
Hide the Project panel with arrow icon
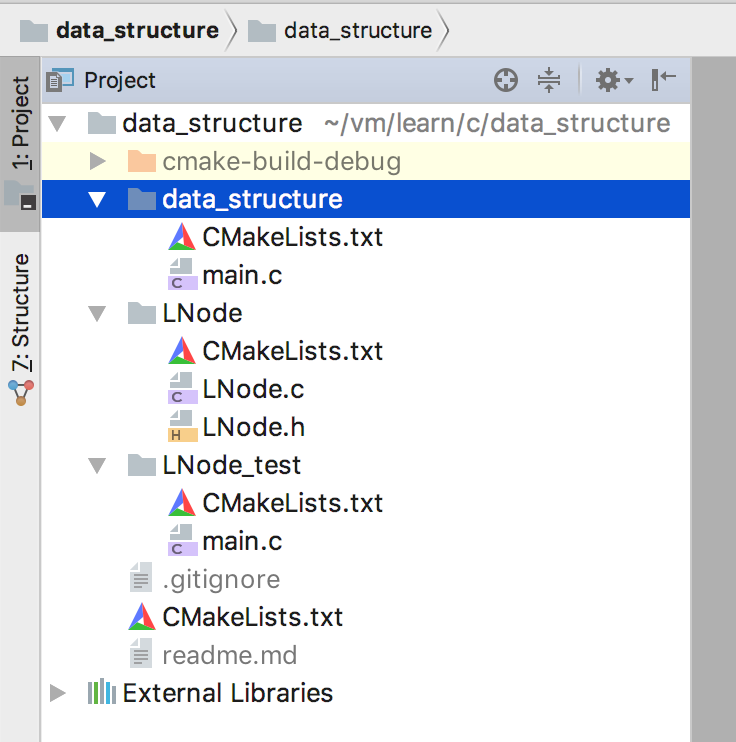click(x=663, y=80)
